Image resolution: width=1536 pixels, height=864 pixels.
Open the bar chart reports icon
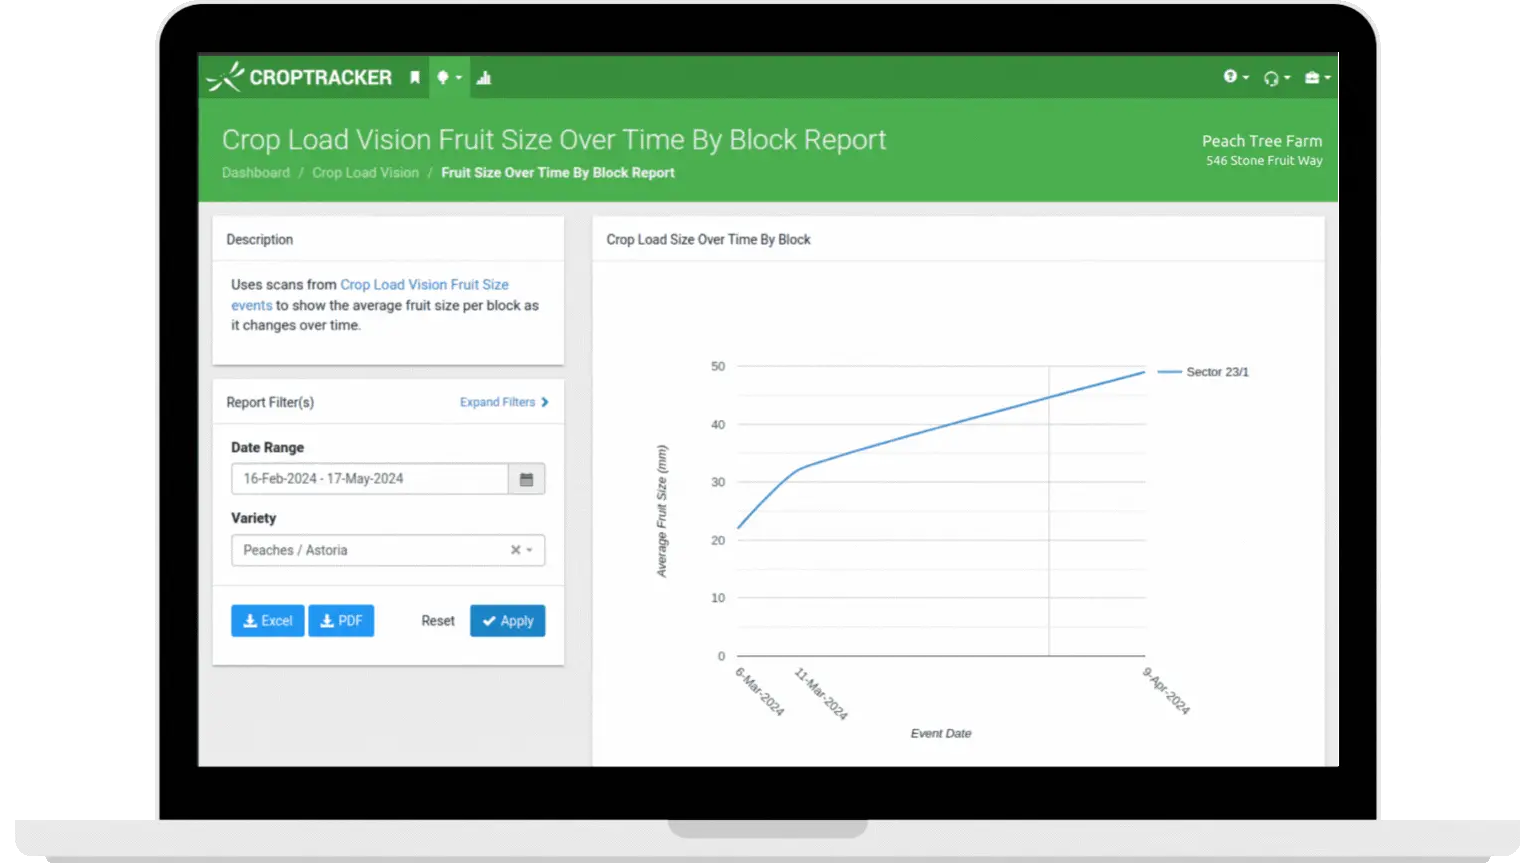tap(484, 78)
